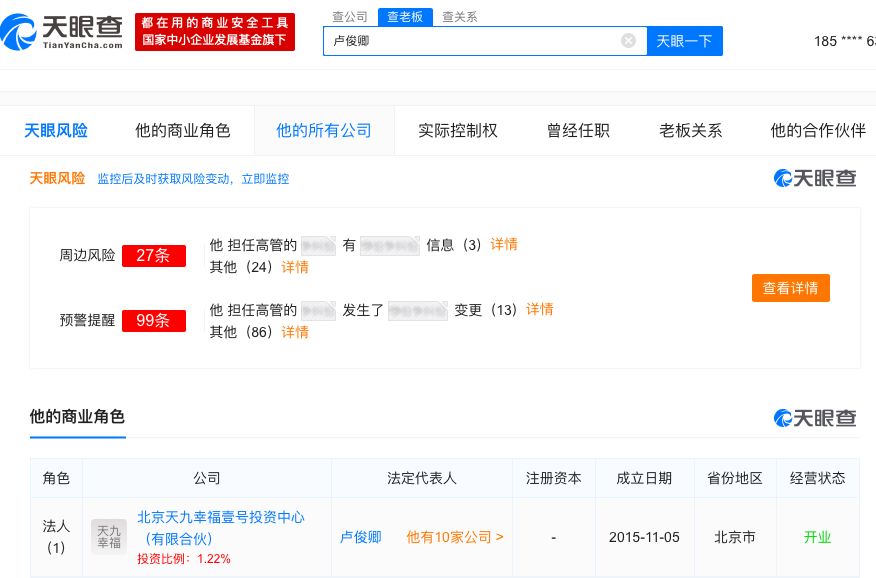Switch to the 查关系 search tab
Screen dimensions: 876x578
click(x=459, y=17)
